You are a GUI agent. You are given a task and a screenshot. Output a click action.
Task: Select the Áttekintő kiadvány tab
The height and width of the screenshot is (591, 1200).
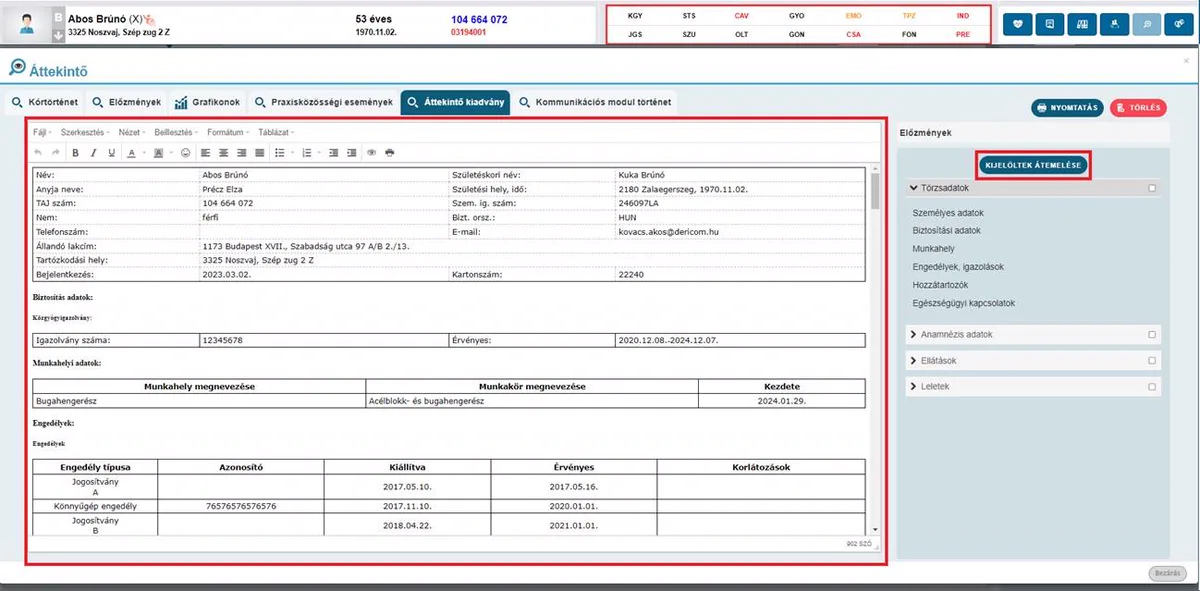[x=455, y=102]
